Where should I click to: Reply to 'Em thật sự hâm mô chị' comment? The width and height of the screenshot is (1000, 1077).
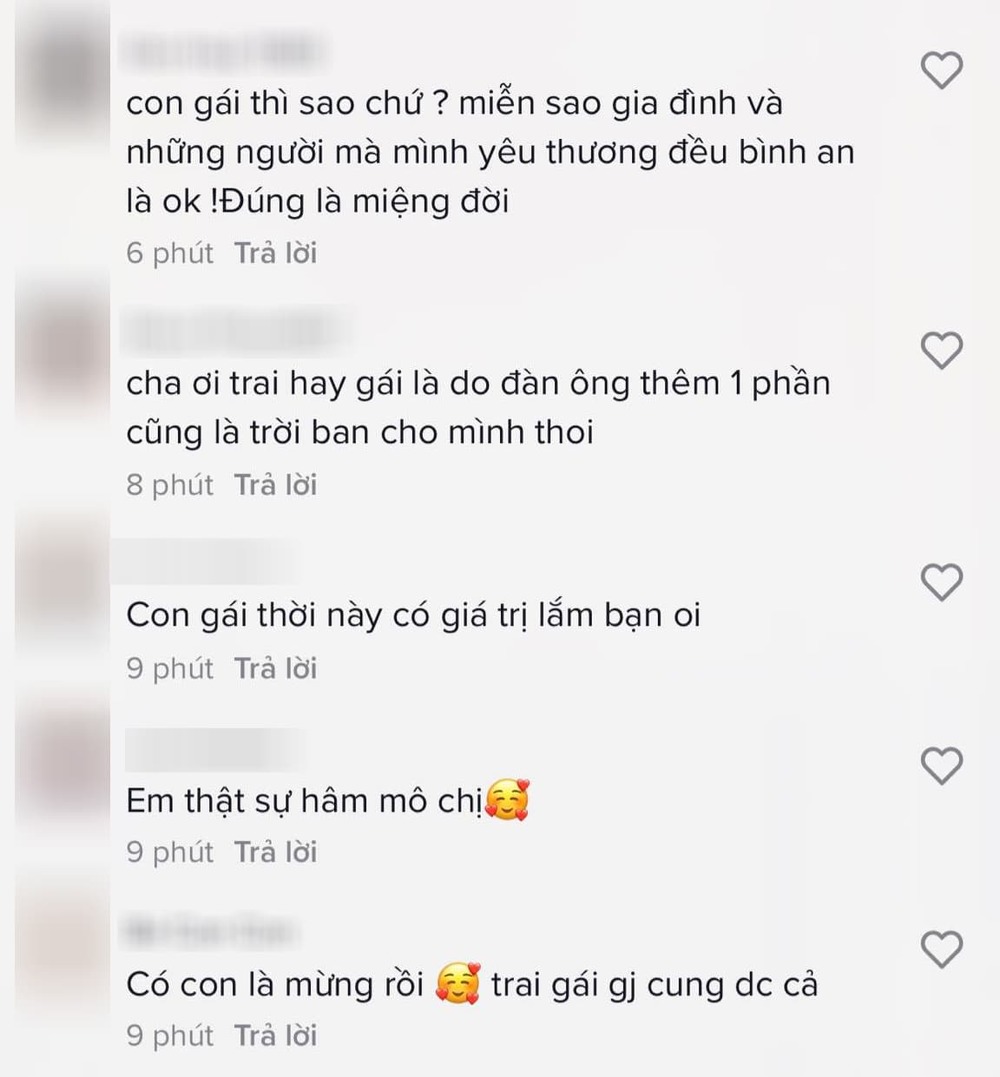point(275,852)
